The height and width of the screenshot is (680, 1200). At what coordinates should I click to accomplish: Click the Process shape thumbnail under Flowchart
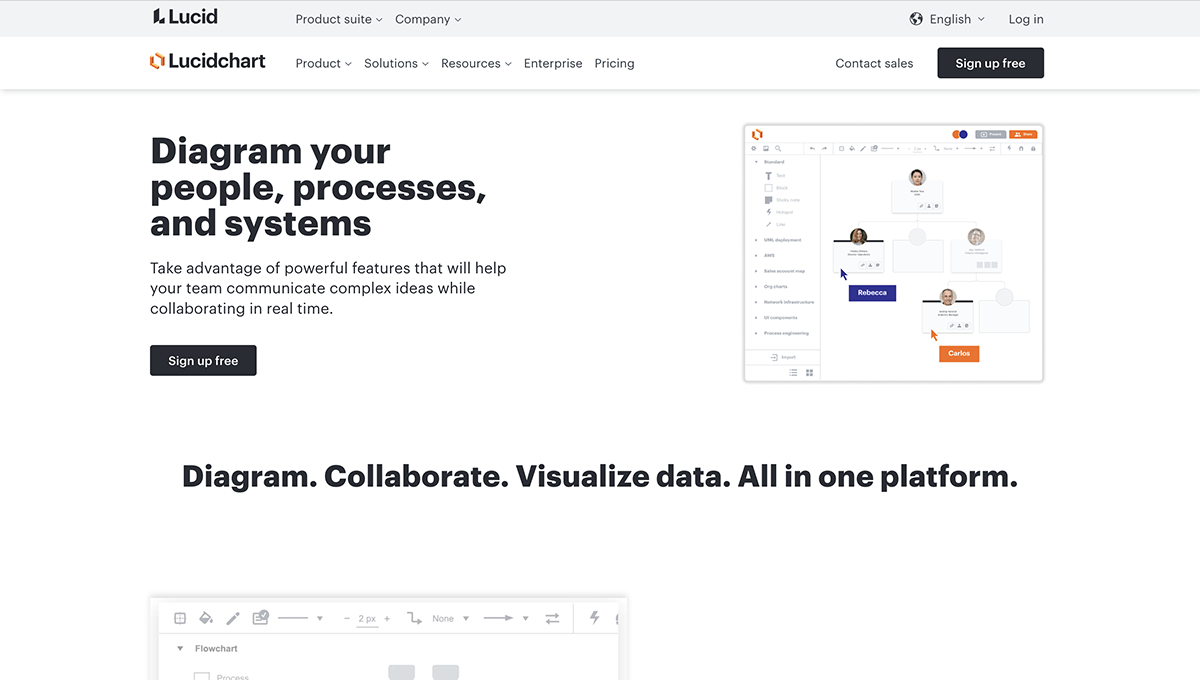point(202,675)
